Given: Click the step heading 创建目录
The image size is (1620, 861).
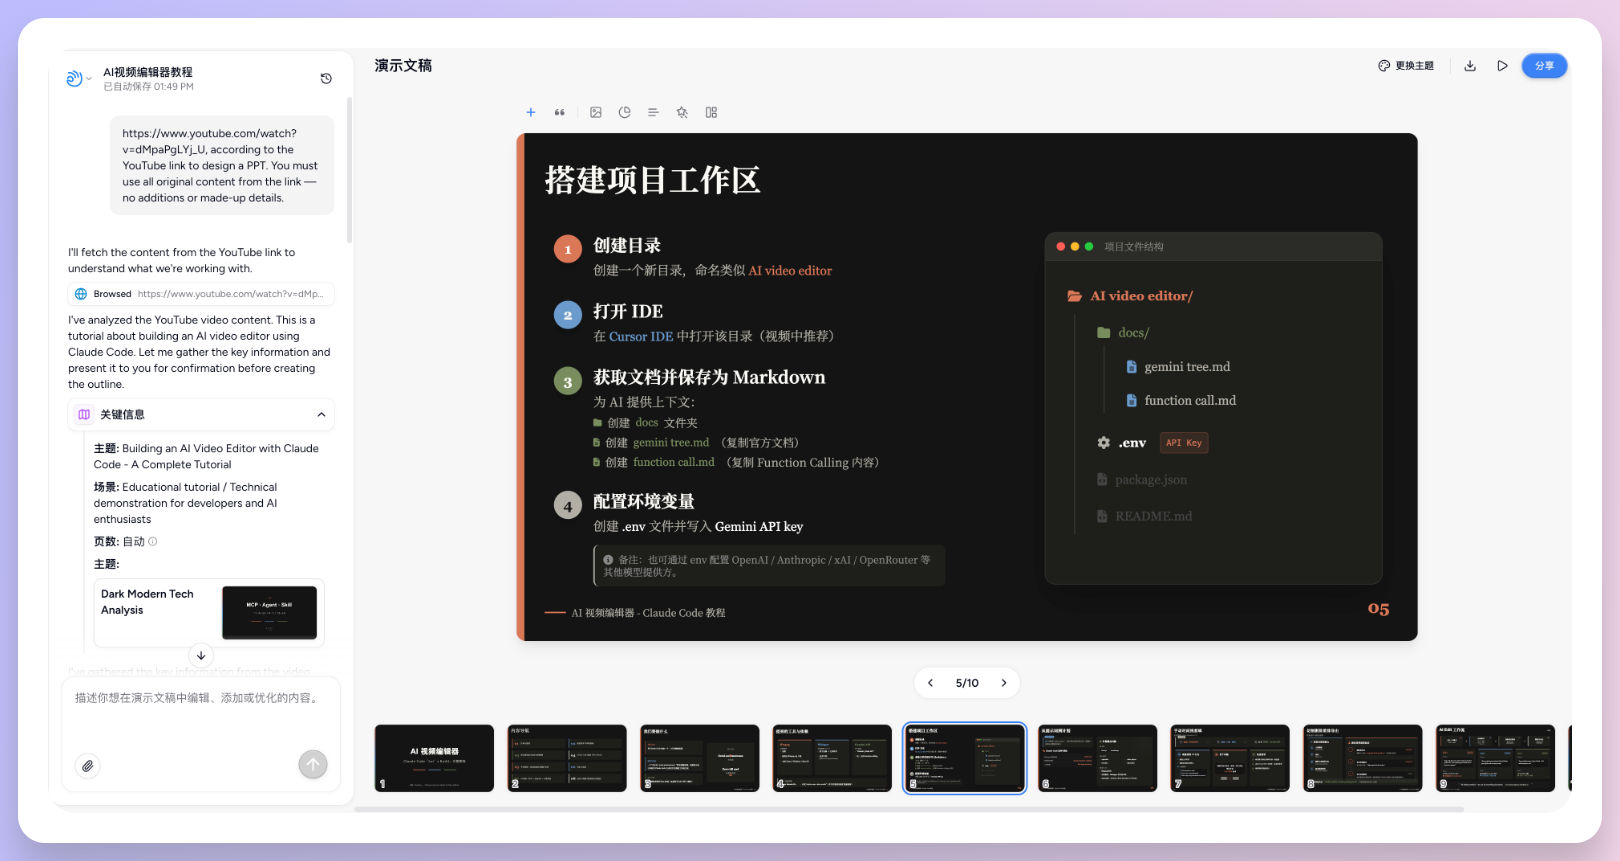Looking at the screenshot, I should [627, 245].
